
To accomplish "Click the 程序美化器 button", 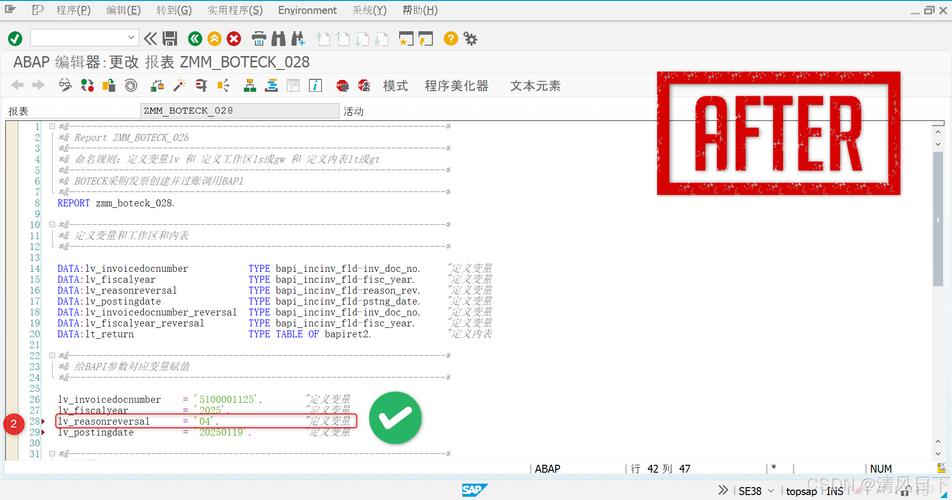I will (456, 86).
